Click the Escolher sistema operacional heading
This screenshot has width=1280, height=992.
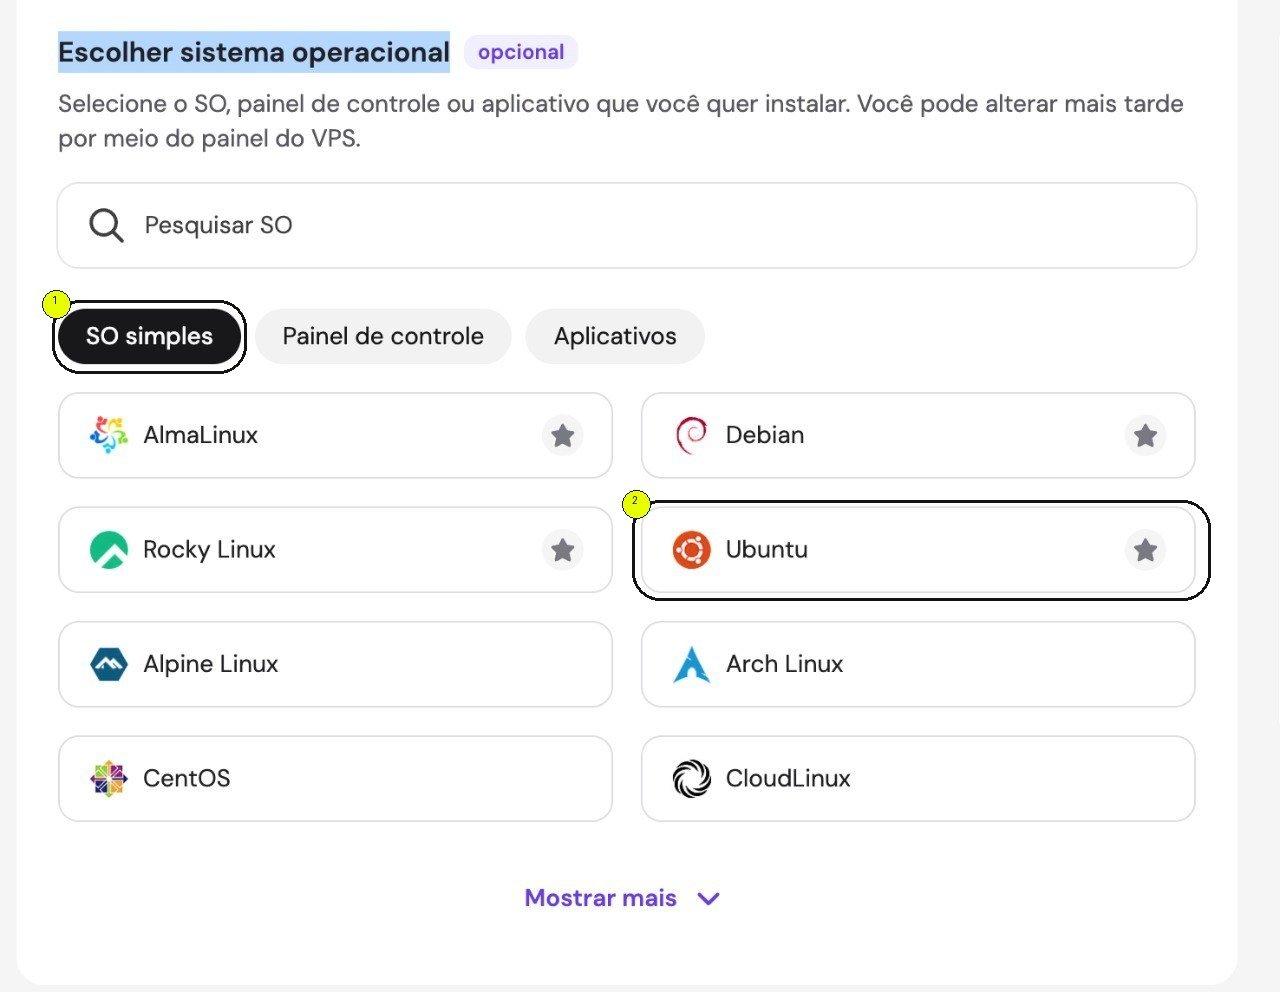[x=254, y=52]
